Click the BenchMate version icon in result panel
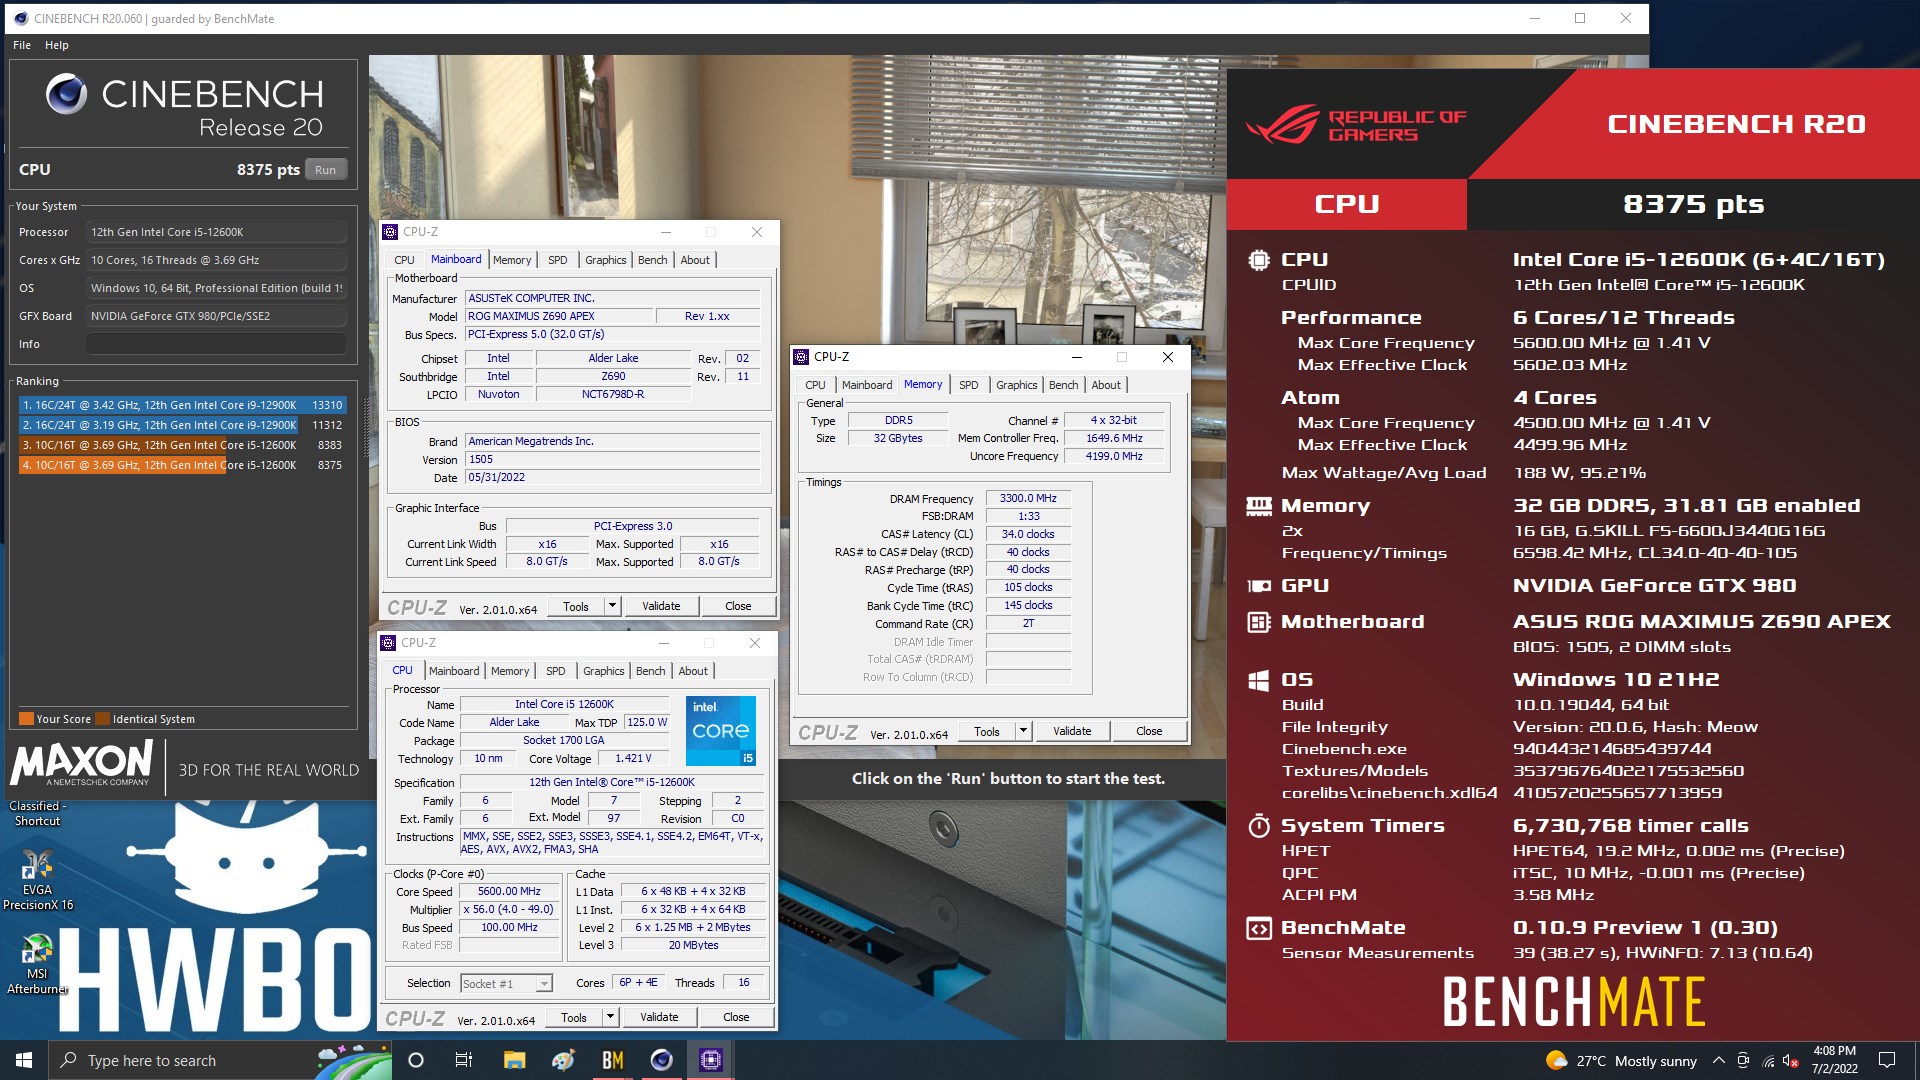This screenshot has height=1080, width=1920. (1258, 928)
